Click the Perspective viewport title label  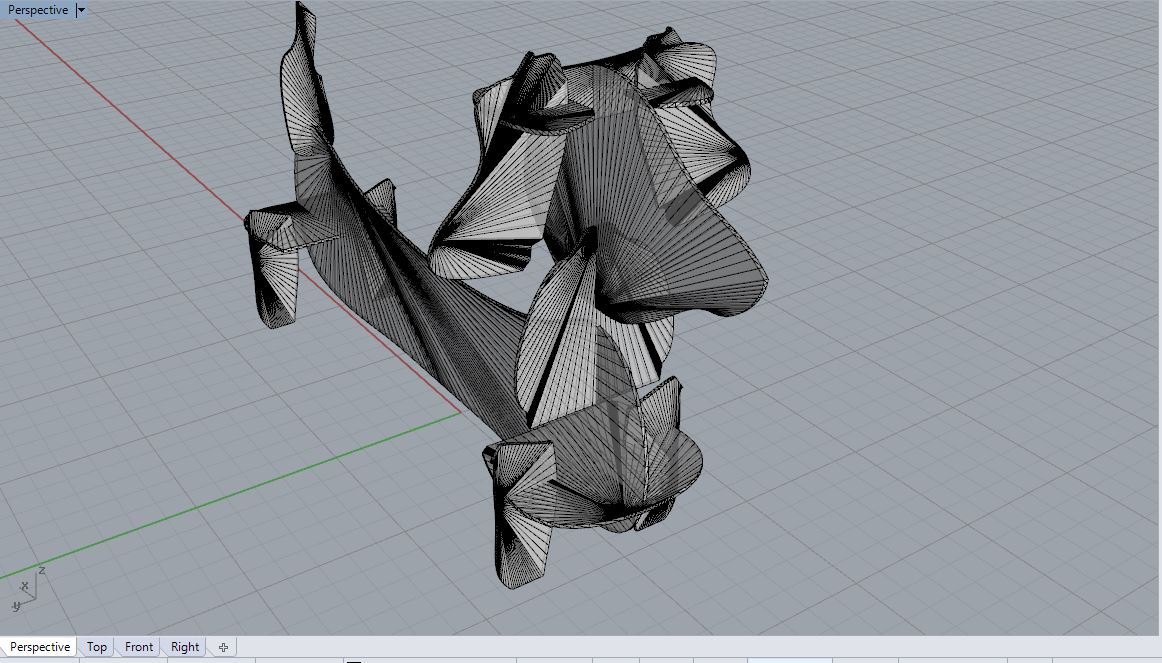pyautogui.click(x=38, y=10)
